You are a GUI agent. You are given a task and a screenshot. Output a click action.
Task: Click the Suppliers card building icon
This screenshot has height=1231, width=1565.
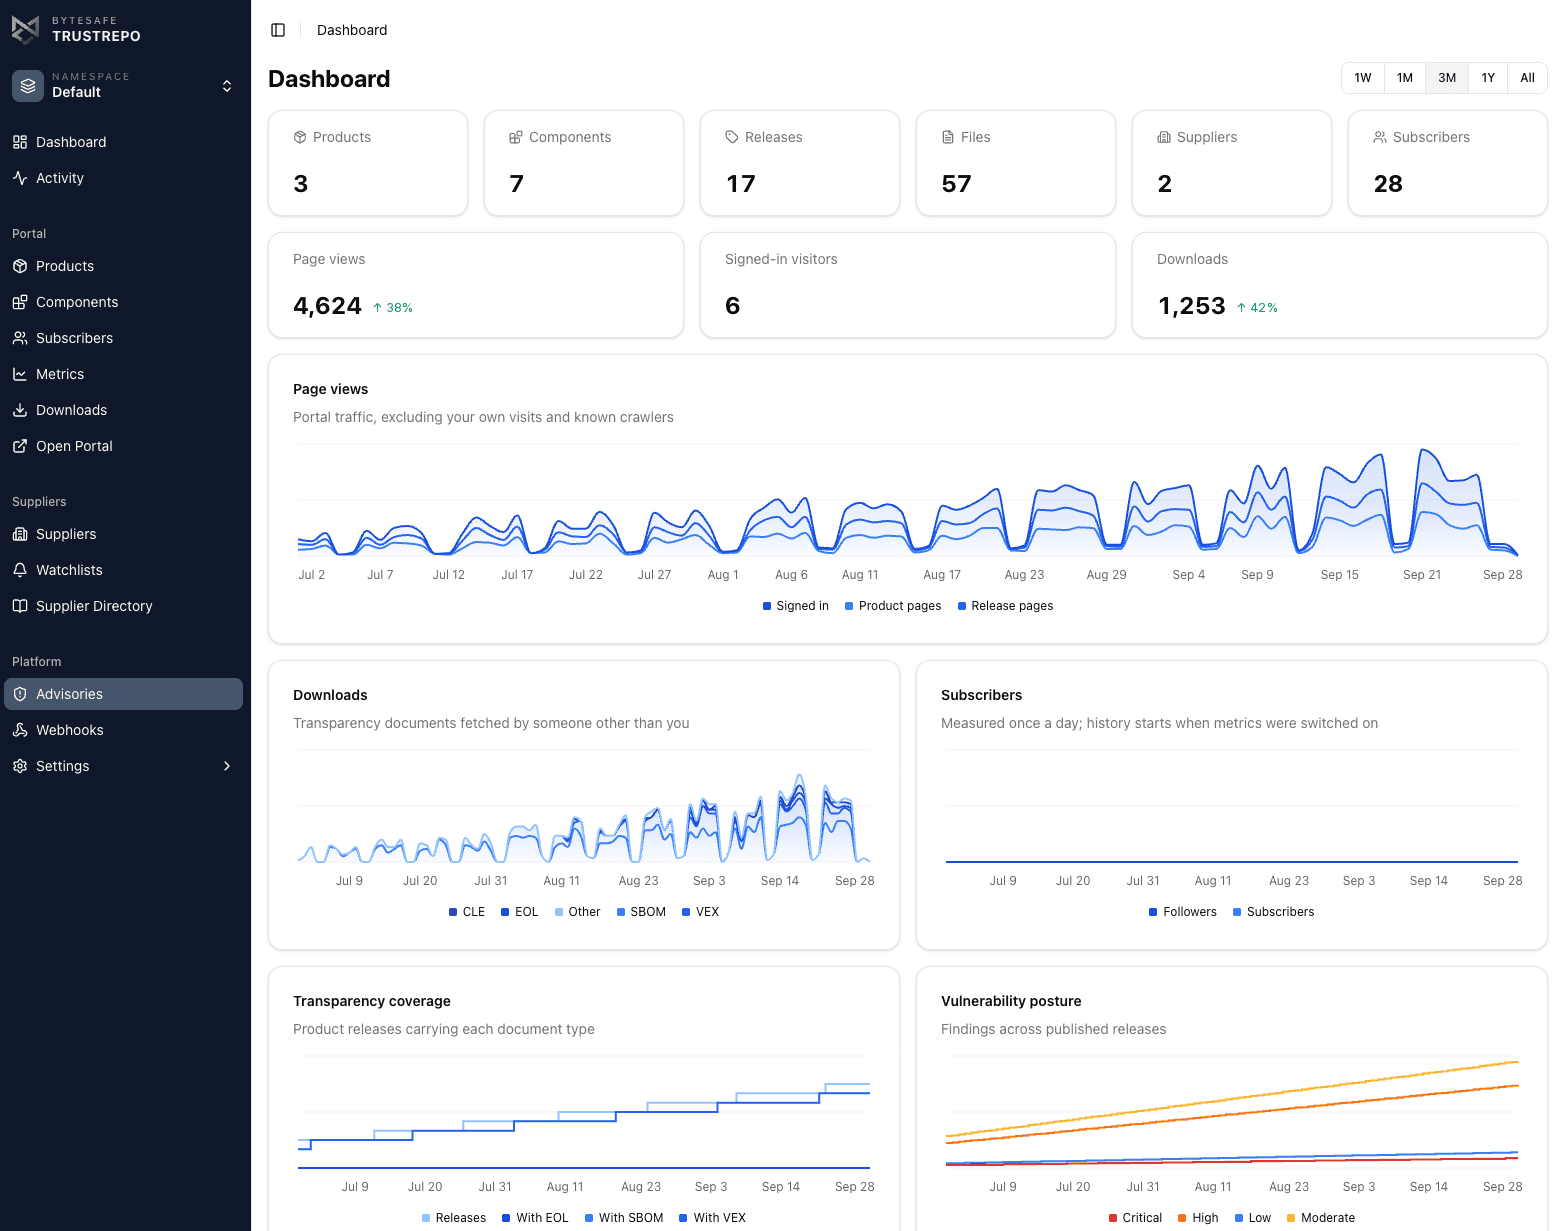1164,137
